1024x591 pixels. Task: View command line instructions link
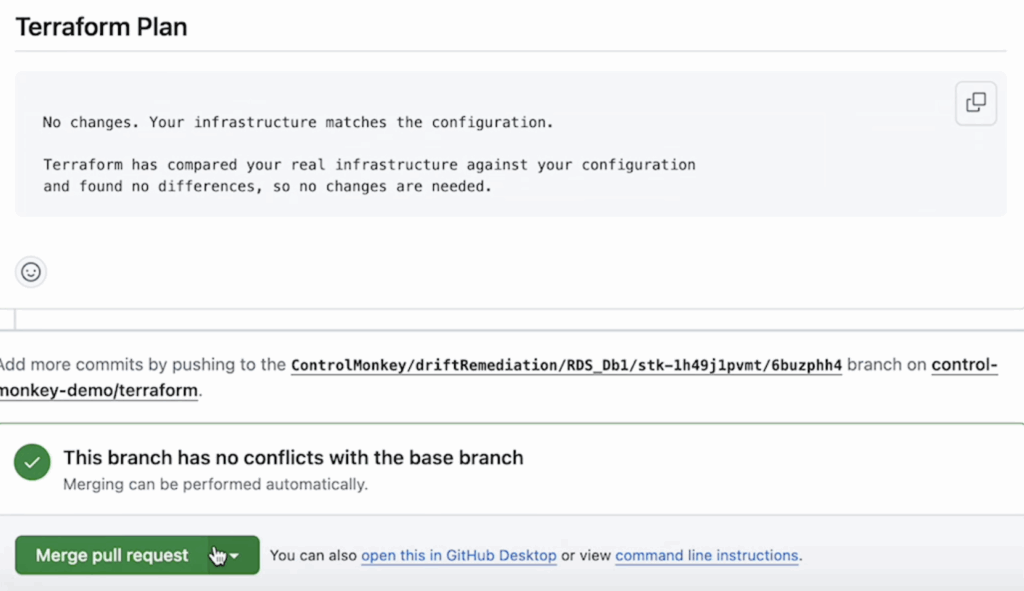[706, 556]
